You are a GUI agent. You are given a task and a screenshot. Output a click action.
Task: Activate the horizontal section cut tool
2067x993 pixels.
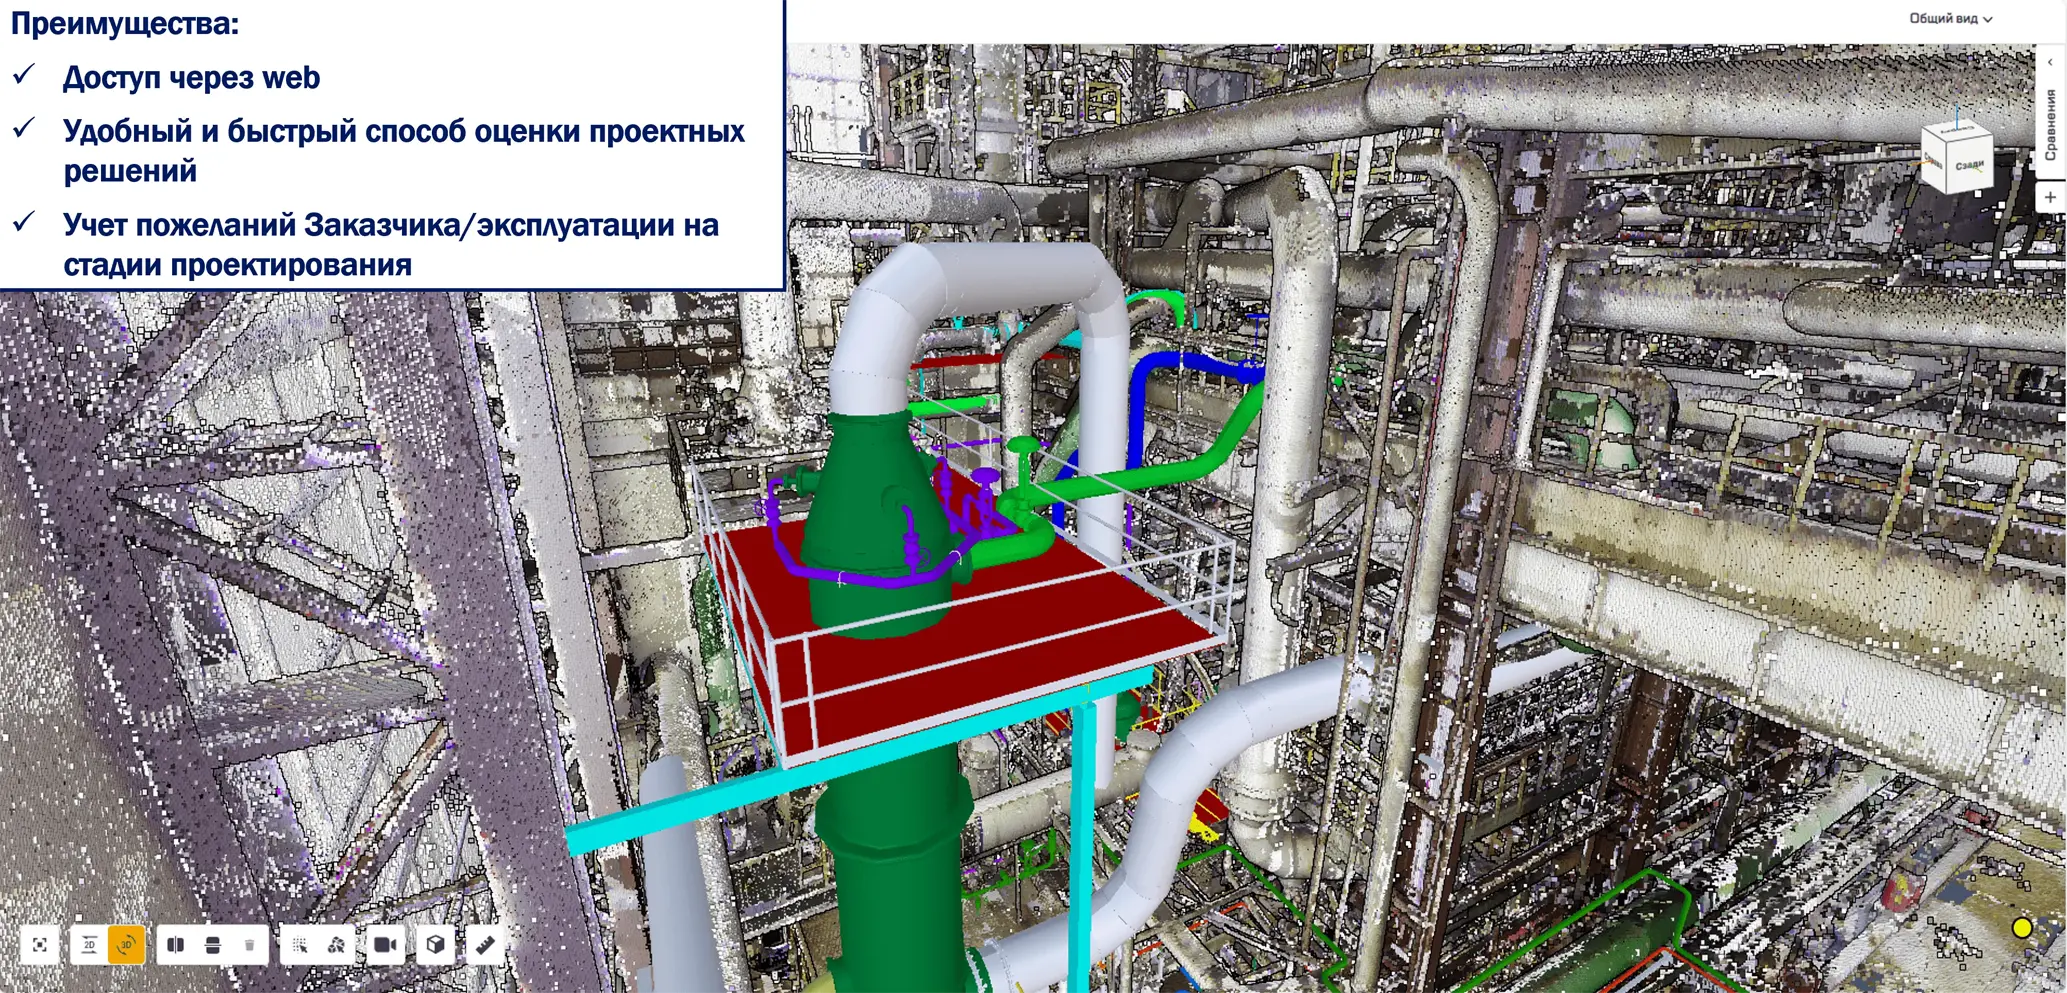(212, 945)
